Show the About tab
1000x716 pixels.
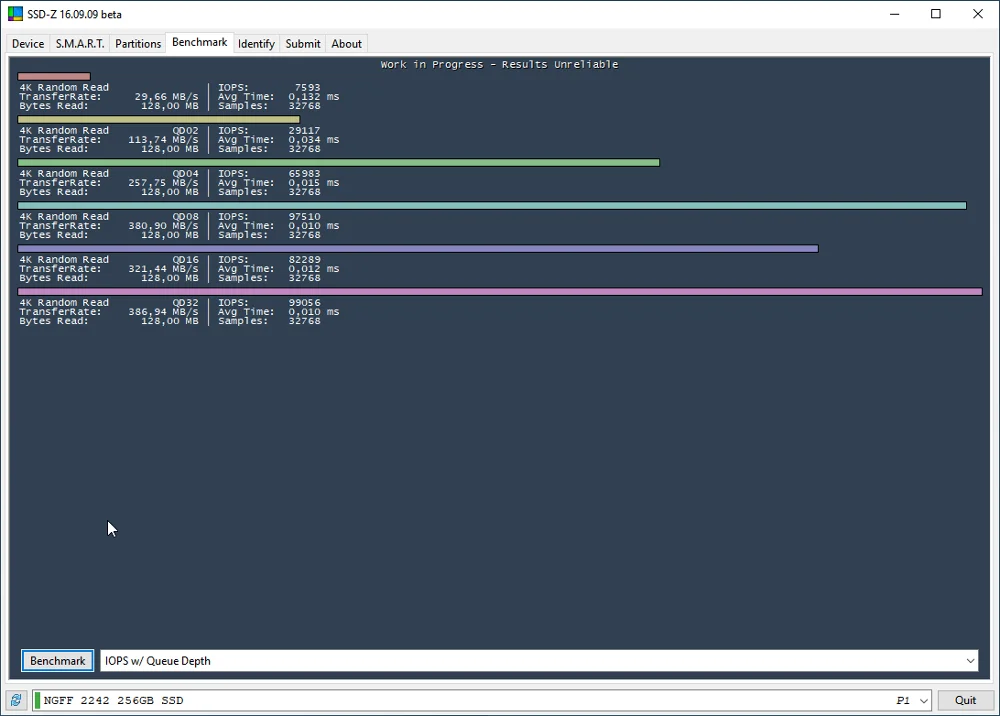[x=346, y=43]
